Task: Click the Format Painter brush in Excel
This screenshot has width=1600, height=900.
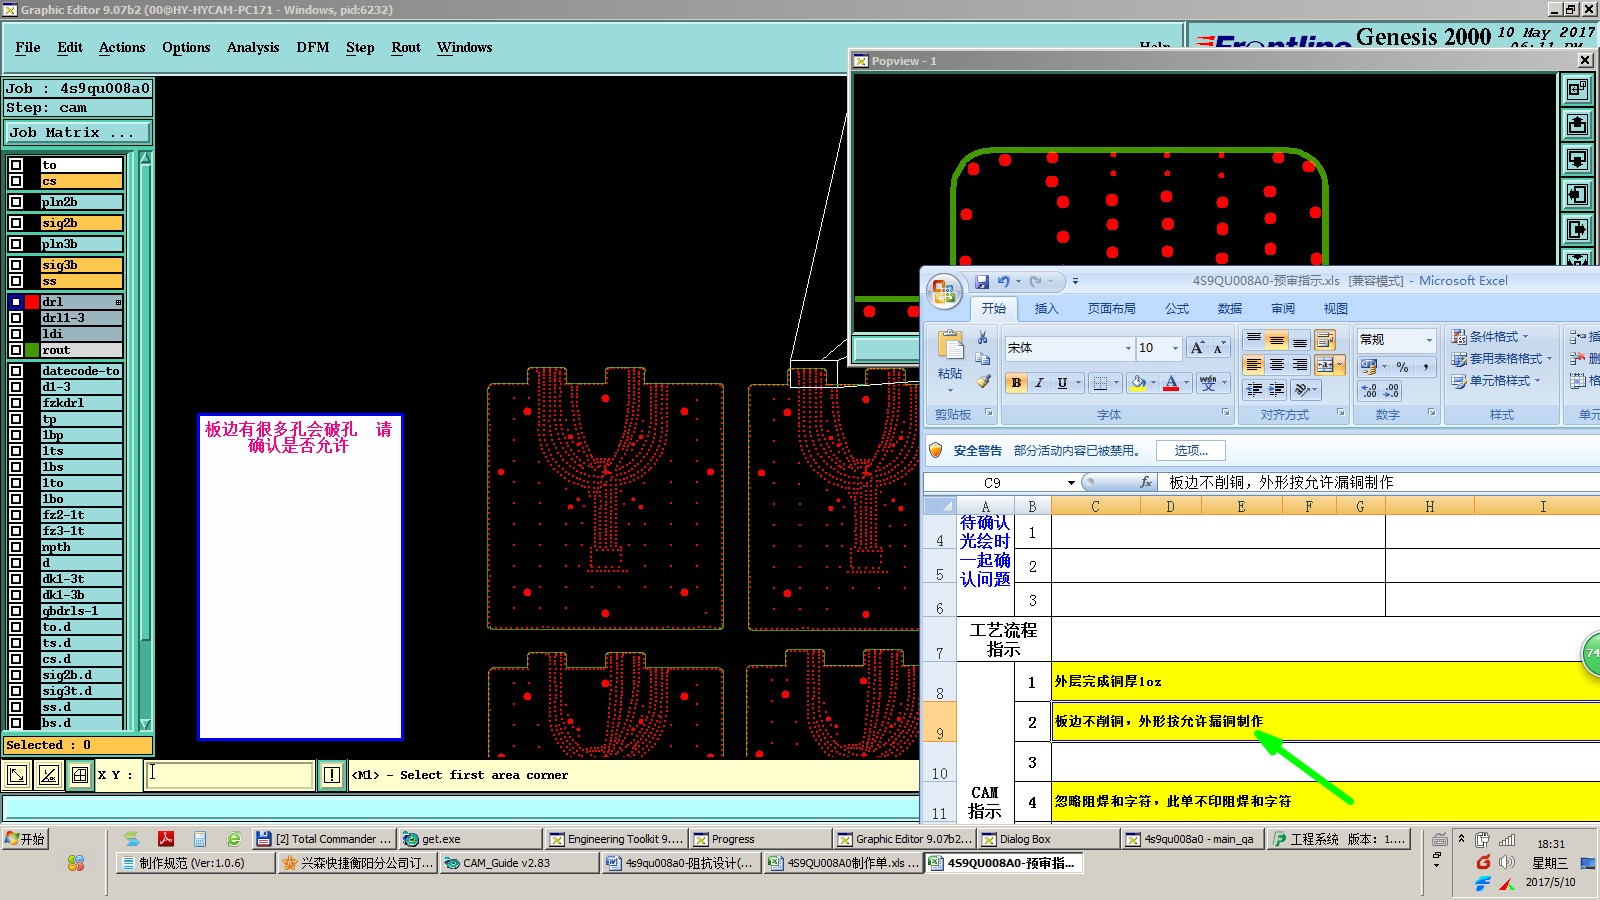Action: point(983,381)
